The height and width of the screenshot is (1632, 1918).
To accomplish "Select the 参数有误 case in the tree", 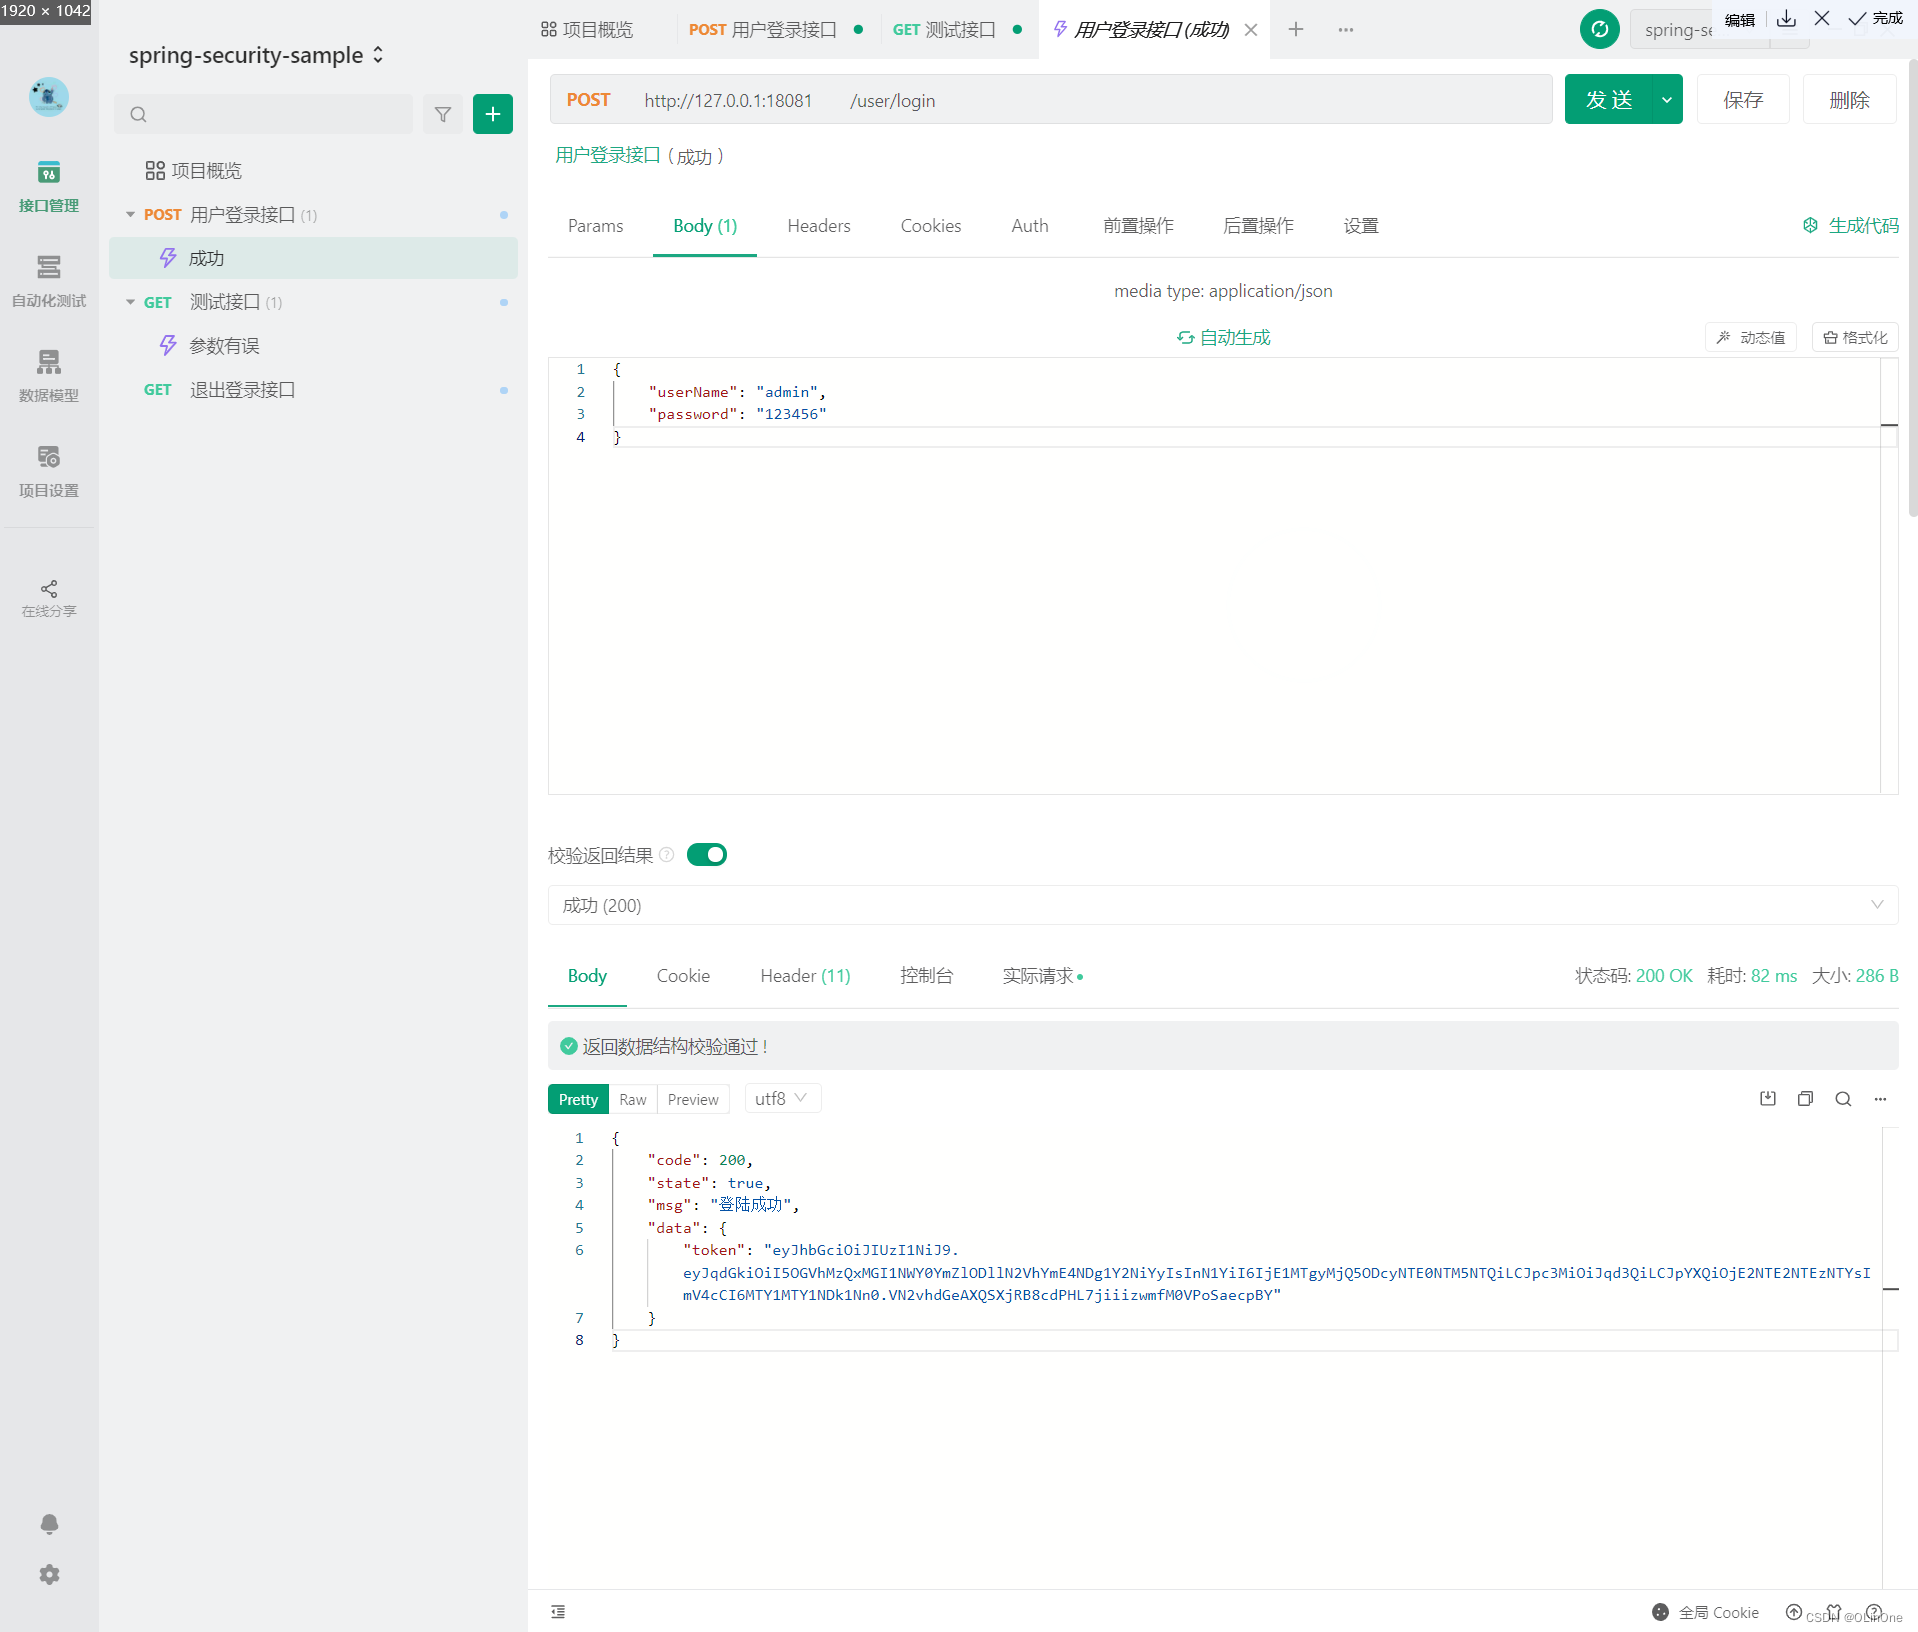I will (313, 346).
